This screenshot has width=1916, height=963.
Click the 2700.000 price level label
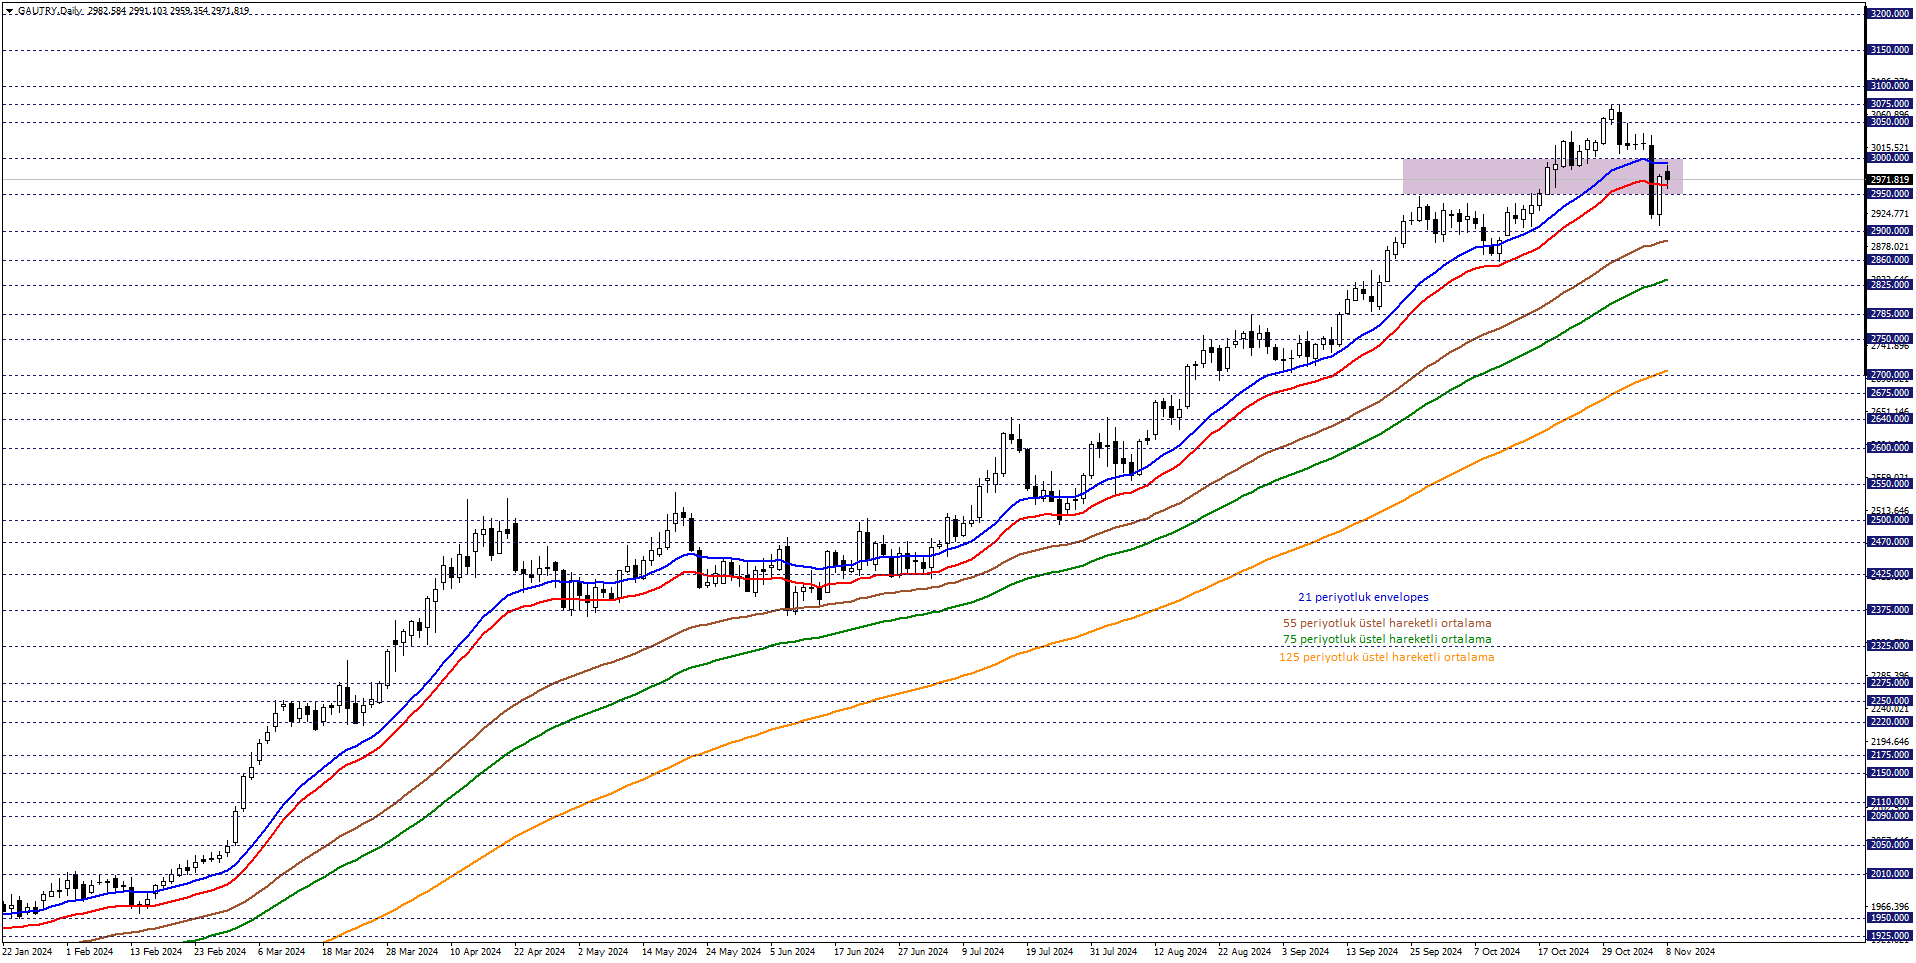[x=1890, y=375]
